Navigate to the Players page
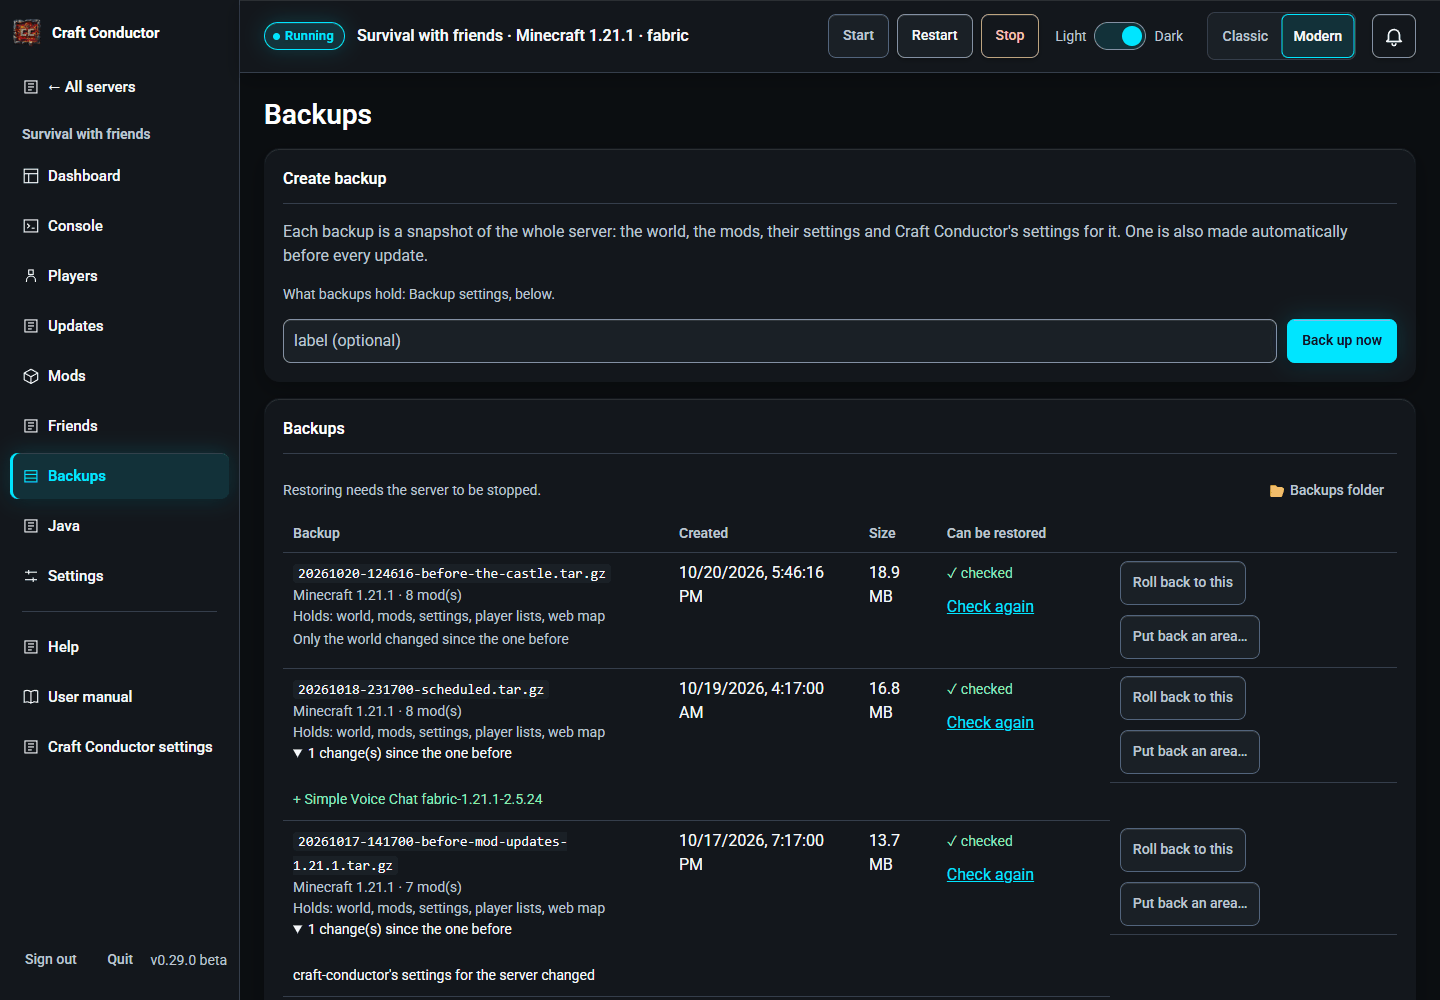 pos(120,276)
